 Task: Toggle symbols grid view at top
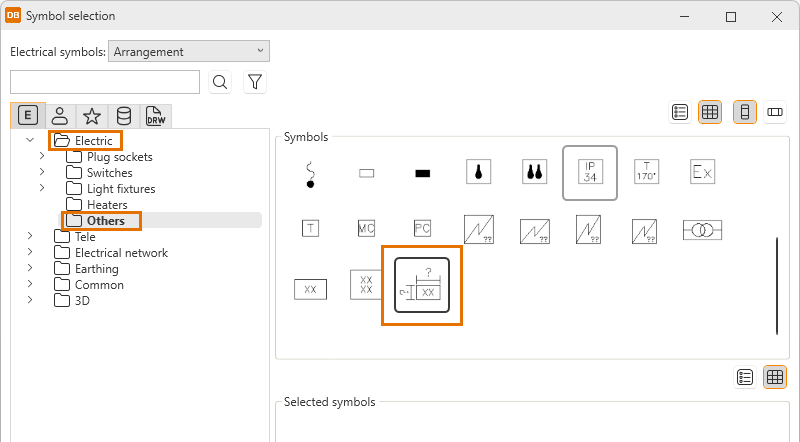tap(710, 113)
